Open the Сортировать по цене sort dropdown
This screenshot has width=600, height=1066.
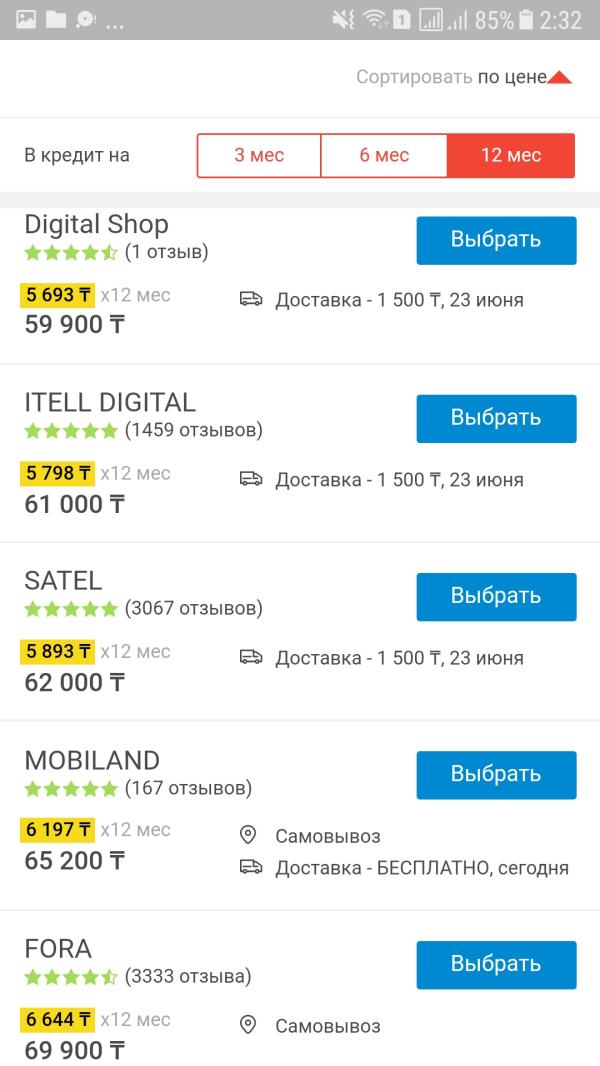pos(464,78)
